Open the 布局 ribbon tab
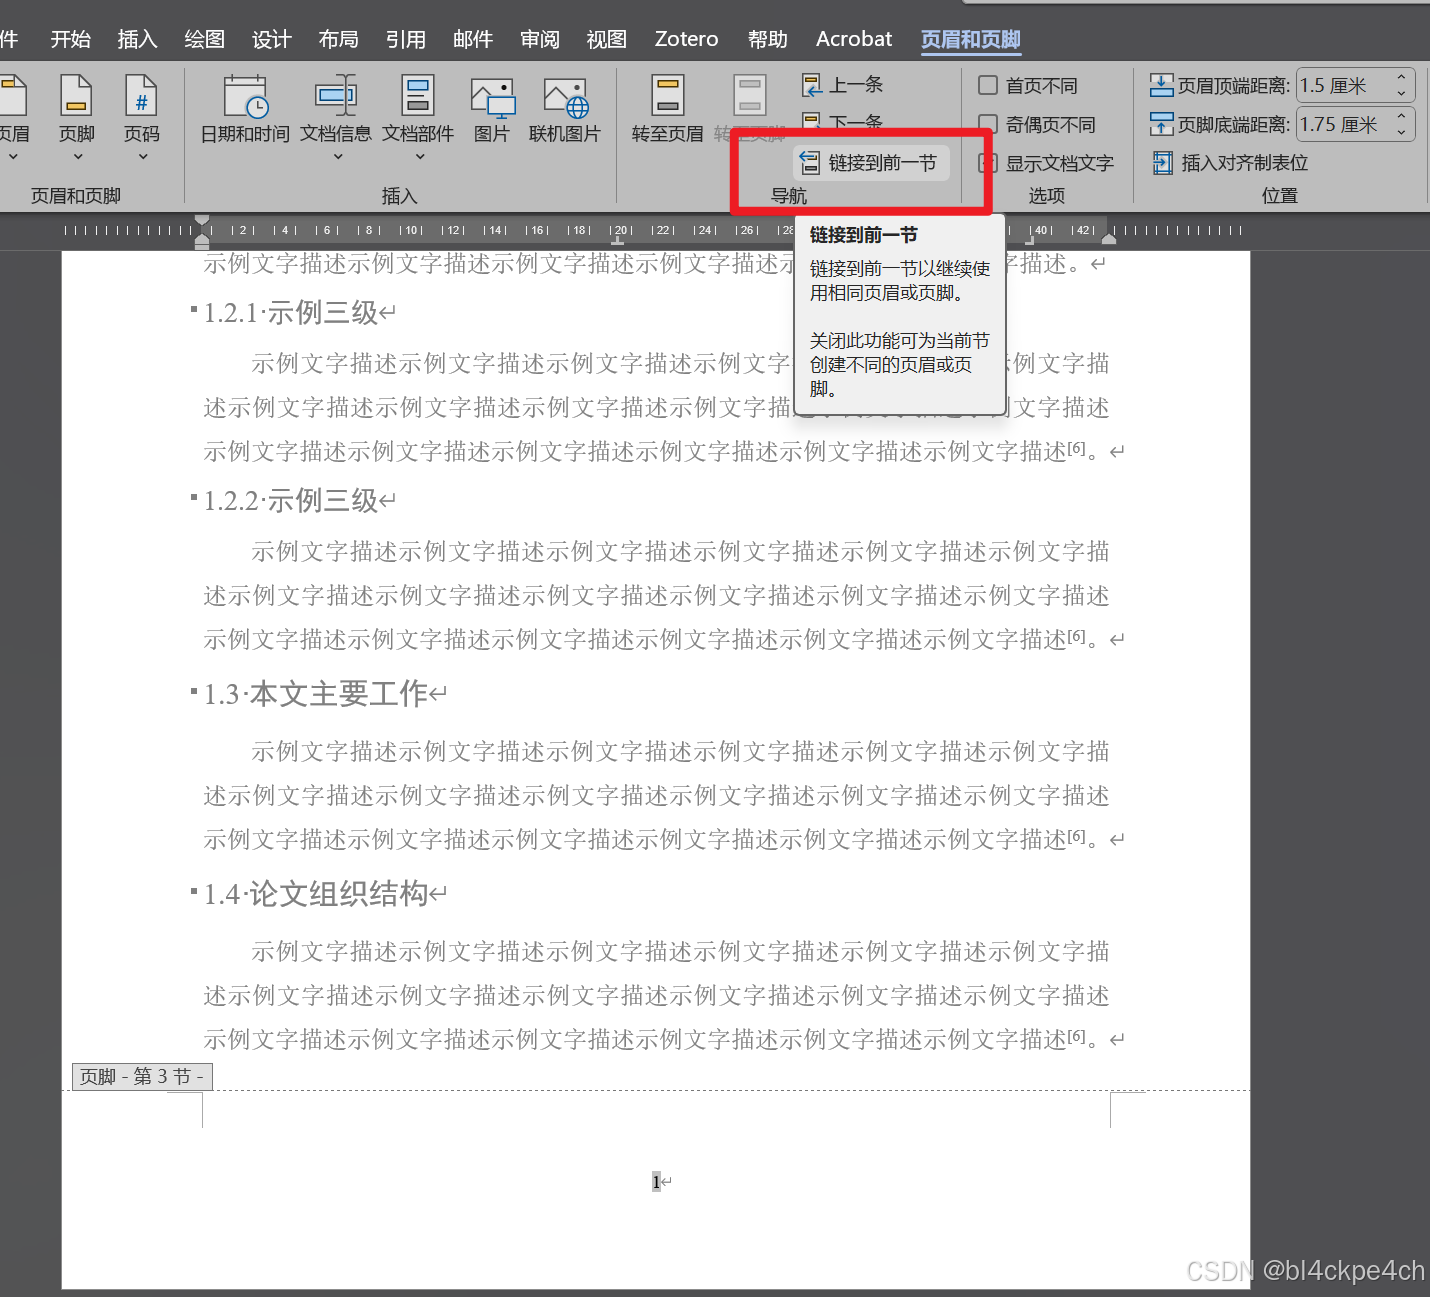 pos(339,39)
